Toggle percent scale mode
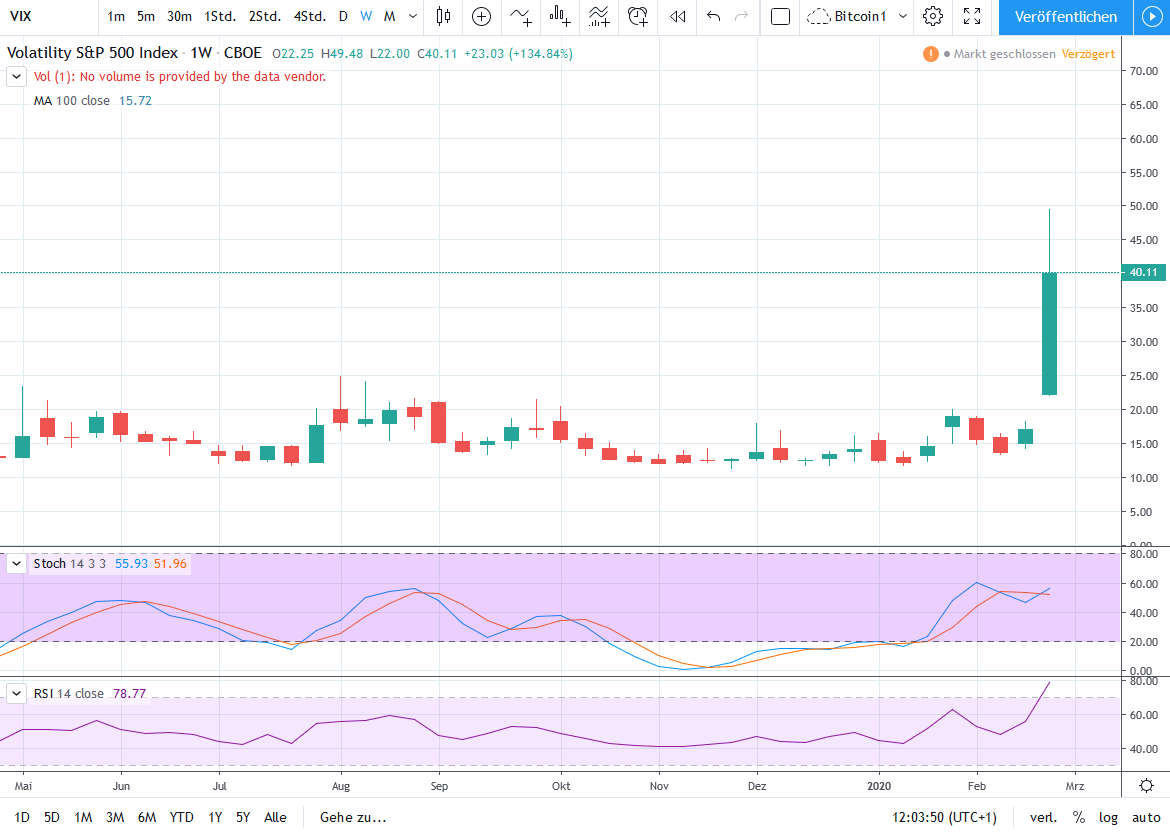The width and height of the screenshot is (1170, 834). (x=1079, y=817)
